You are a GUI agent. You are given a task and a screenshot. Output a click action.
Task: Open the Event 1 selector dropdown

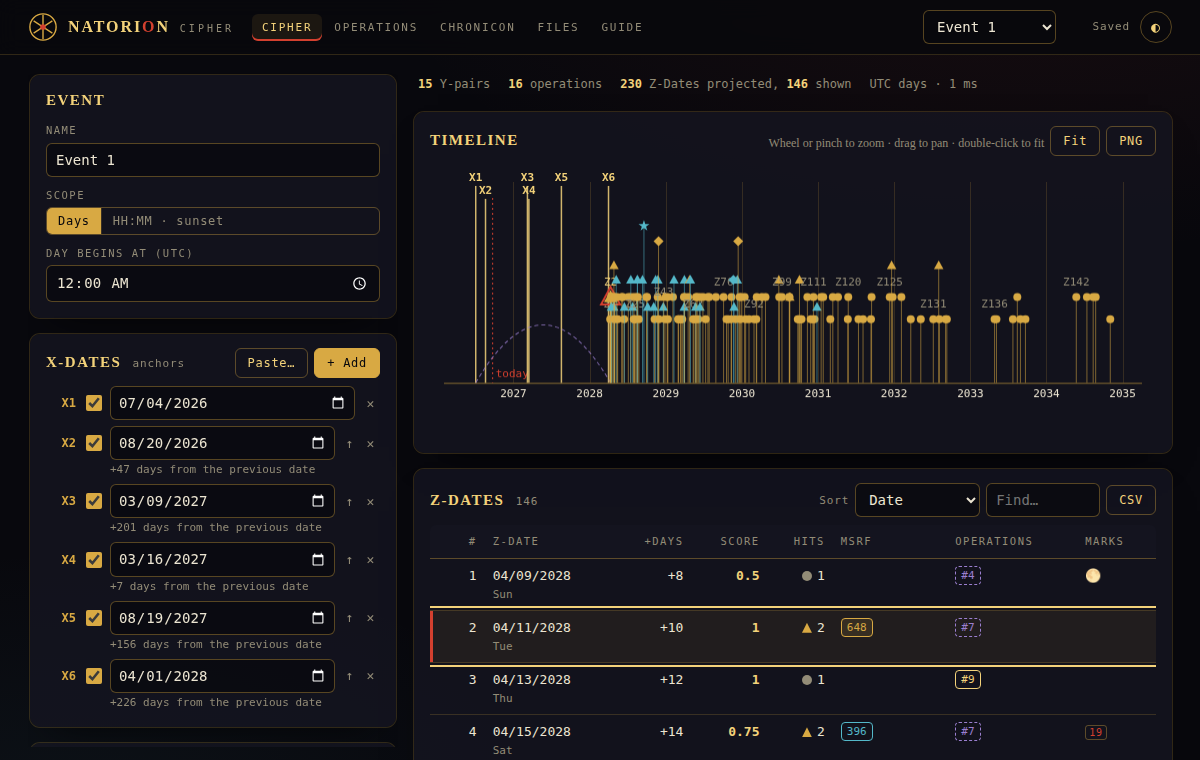tap(989, 27)
